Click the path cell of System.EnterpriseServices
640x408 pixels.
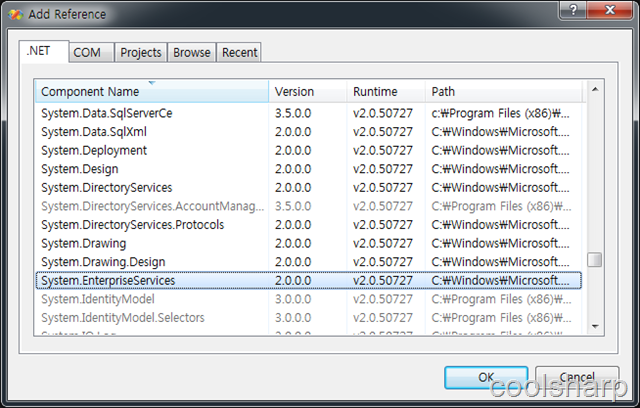(x=500, y=280)
